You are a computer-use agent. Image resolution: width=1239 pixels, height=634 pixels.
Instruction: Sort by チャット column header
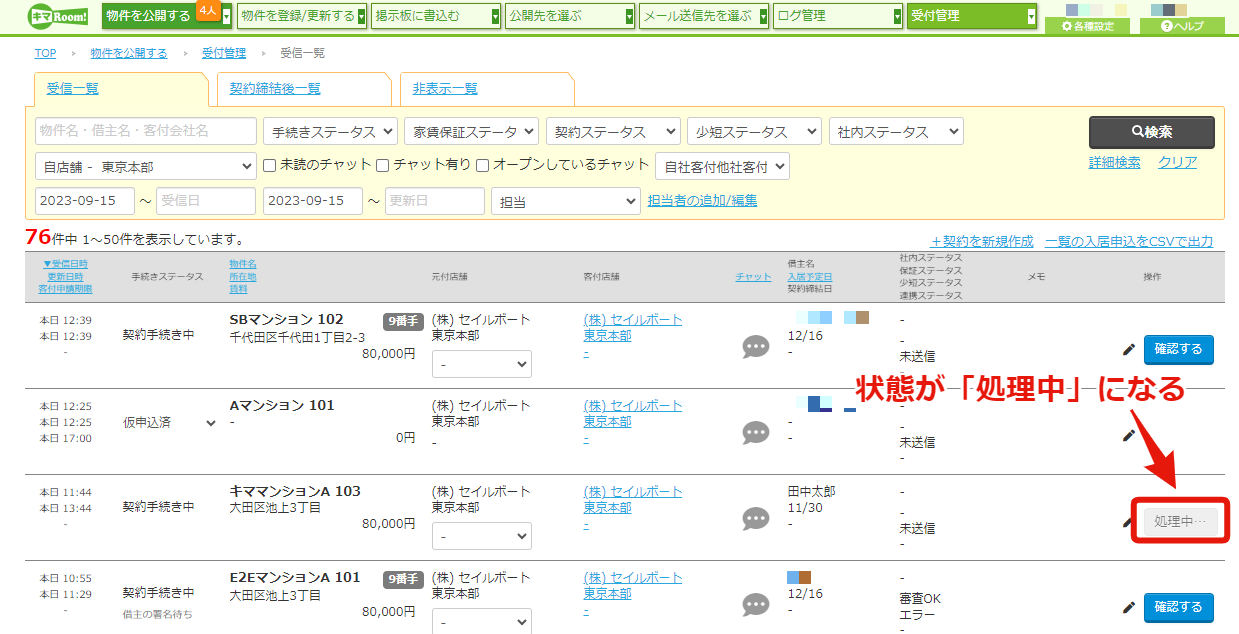(753, 277)
